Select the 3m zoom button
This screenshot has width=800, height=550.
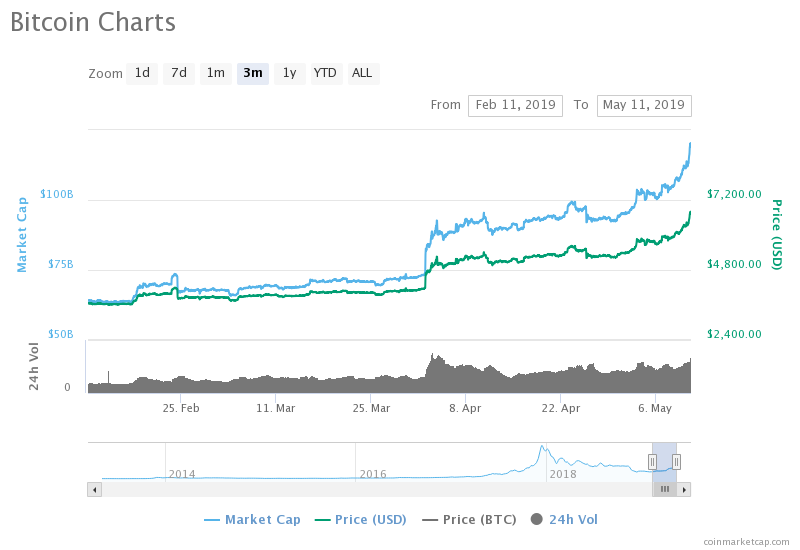253,73
